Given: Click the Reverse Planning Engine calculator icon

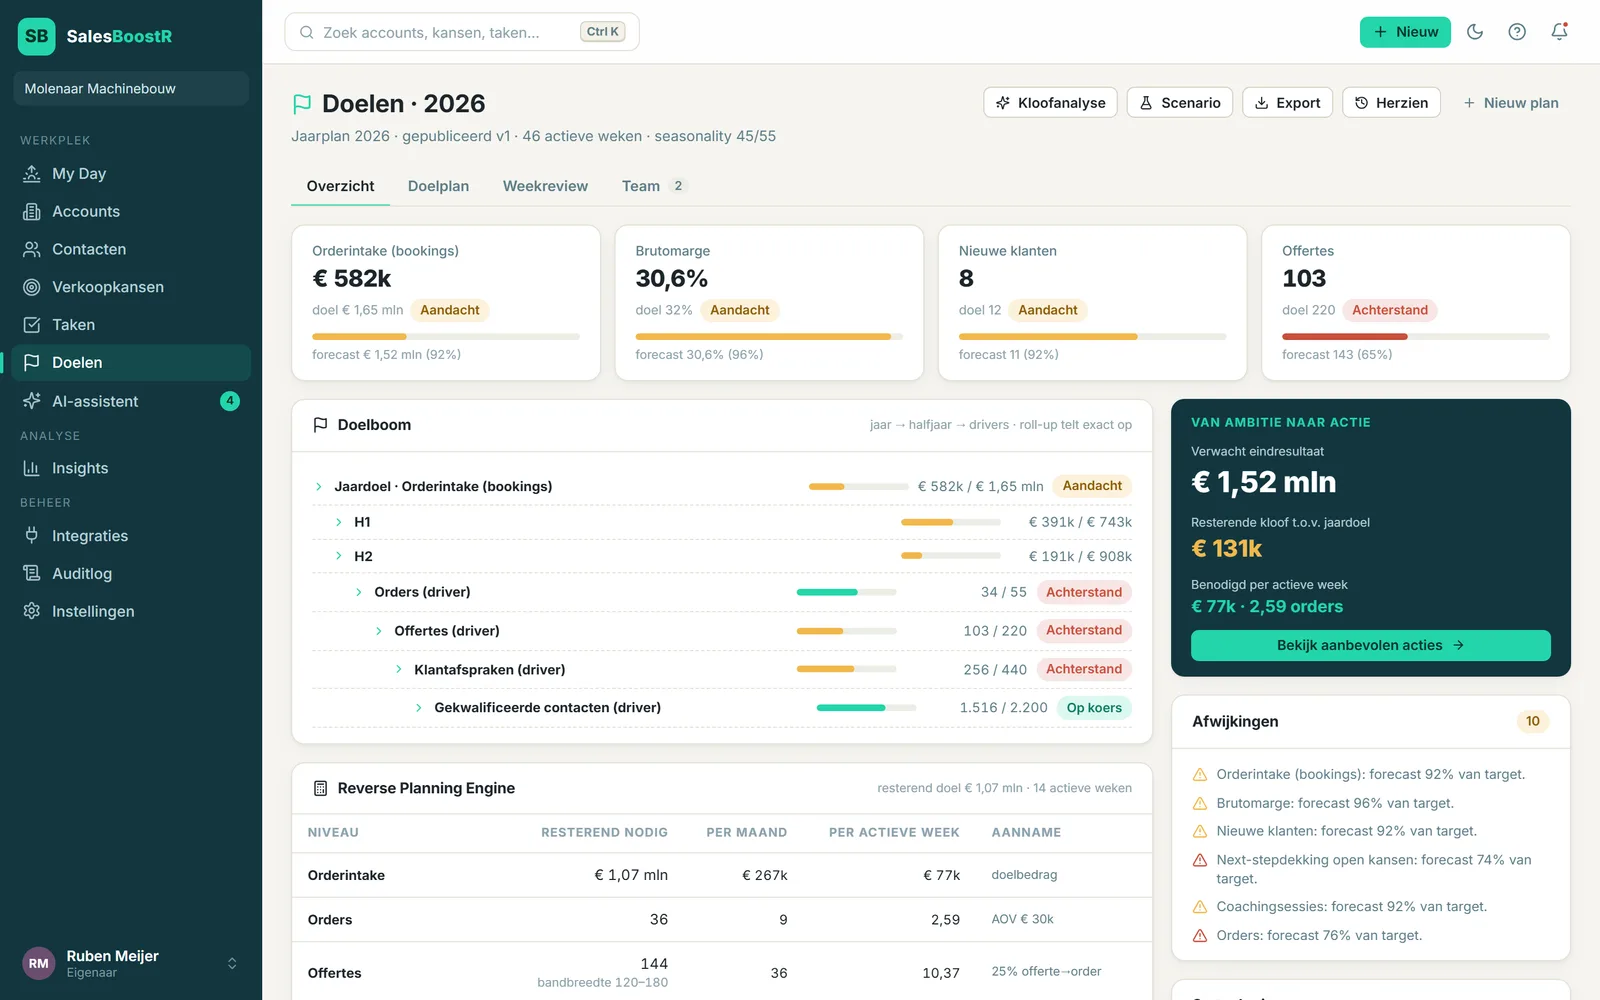Looking at the screenshot, I should [x=320, y=788].
